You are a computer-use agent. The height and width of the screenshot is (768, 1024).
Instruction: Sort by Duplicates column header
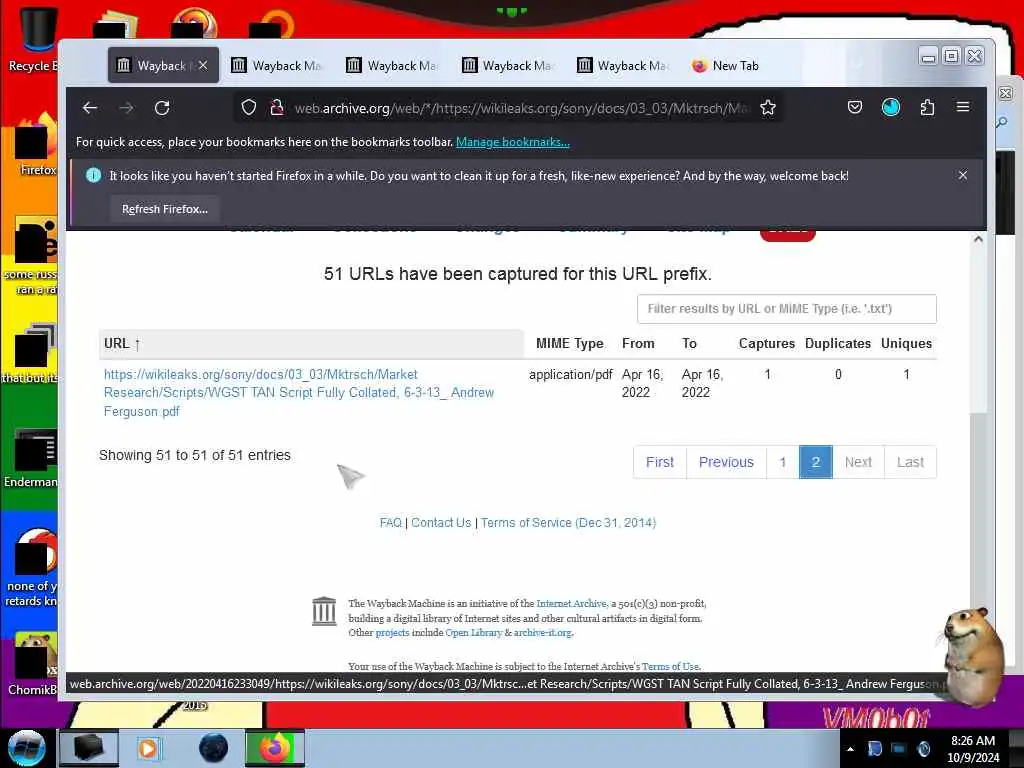[838, 344]
